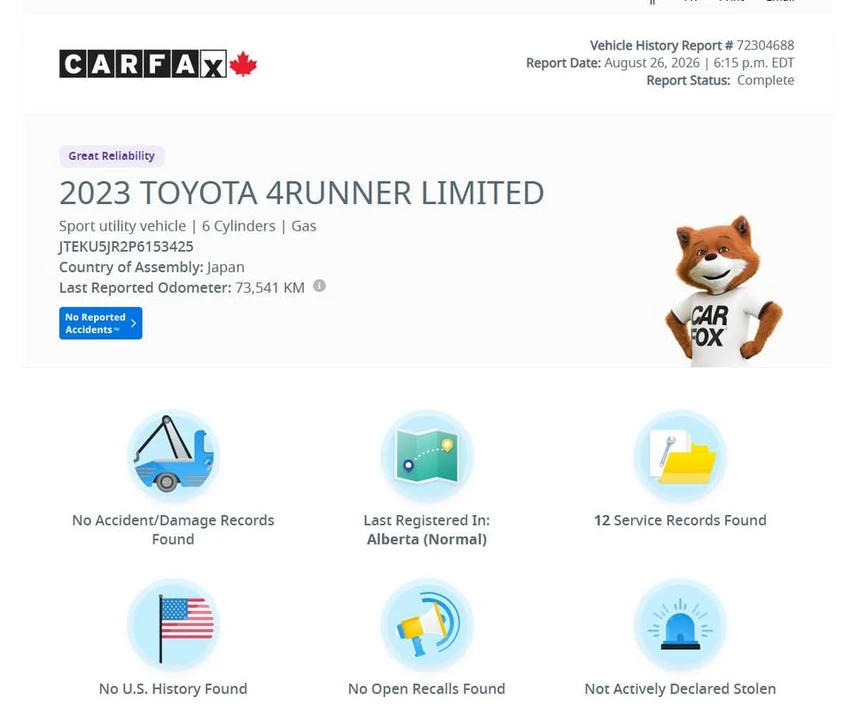This screenshot has width=851, height=720.
Task: Click the CARFAX Canada logo
Action: [158, 64]
